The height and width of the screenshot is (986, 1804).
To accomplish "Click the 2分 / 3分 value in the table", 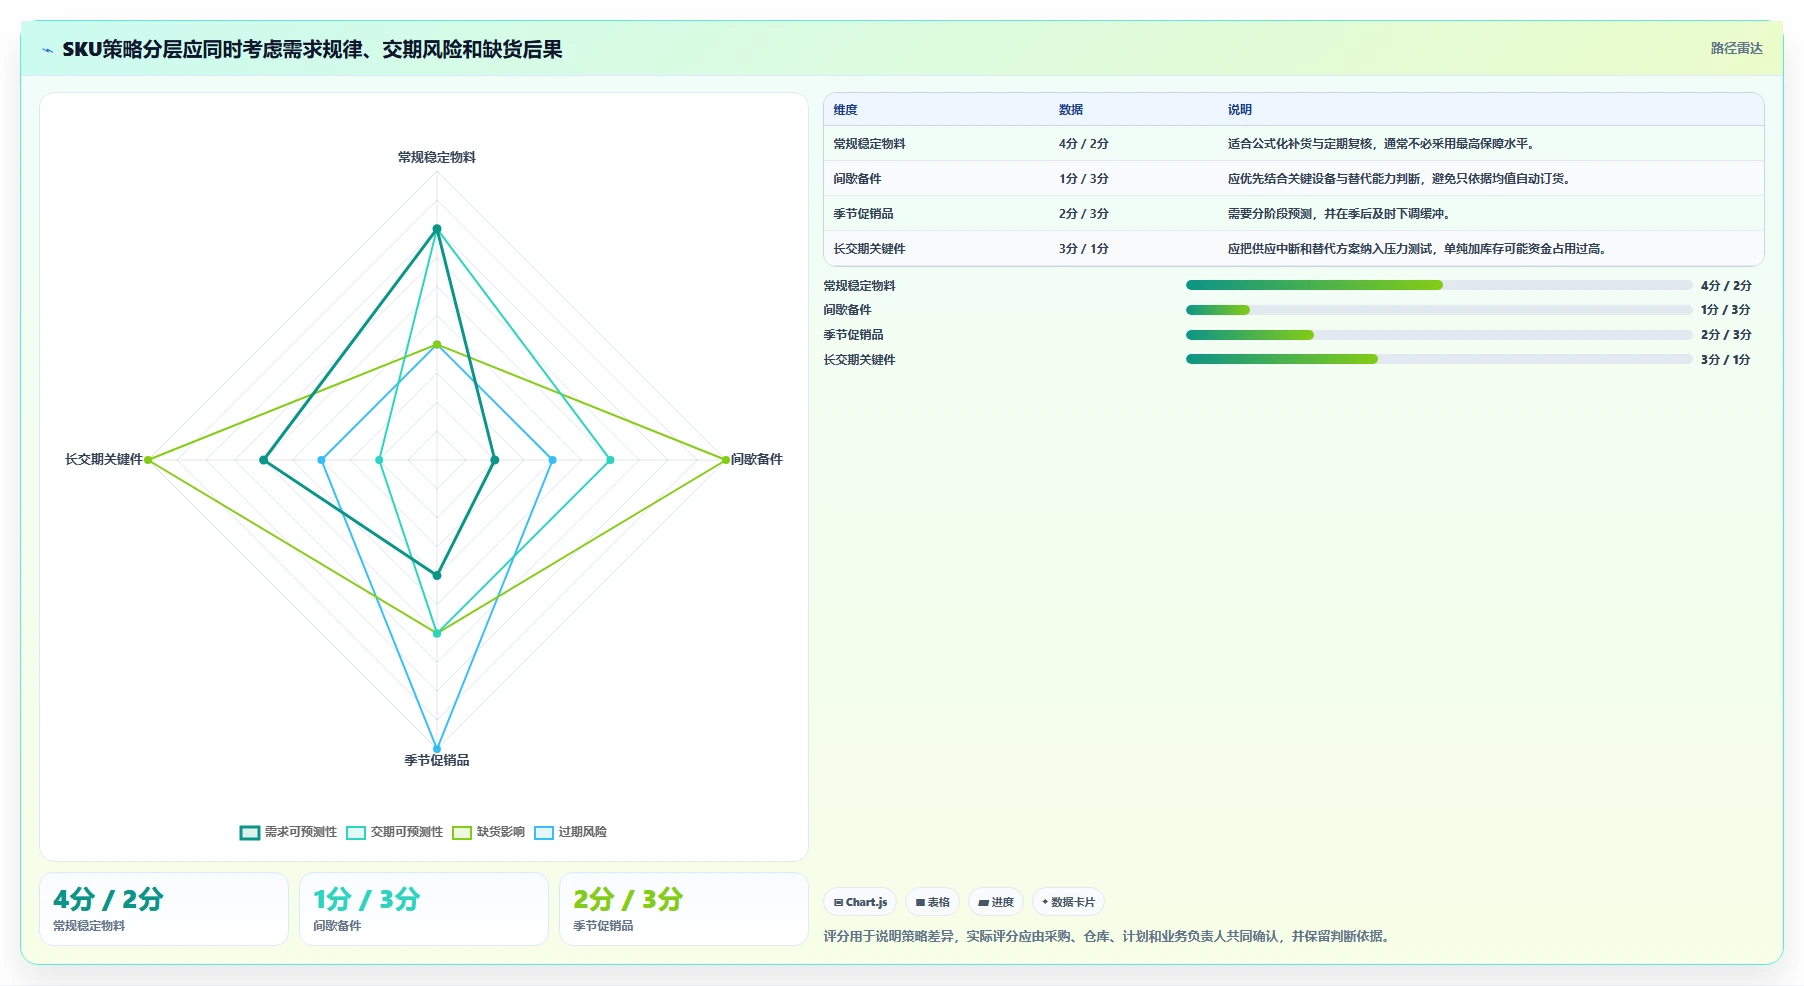I will (1084, 214).
